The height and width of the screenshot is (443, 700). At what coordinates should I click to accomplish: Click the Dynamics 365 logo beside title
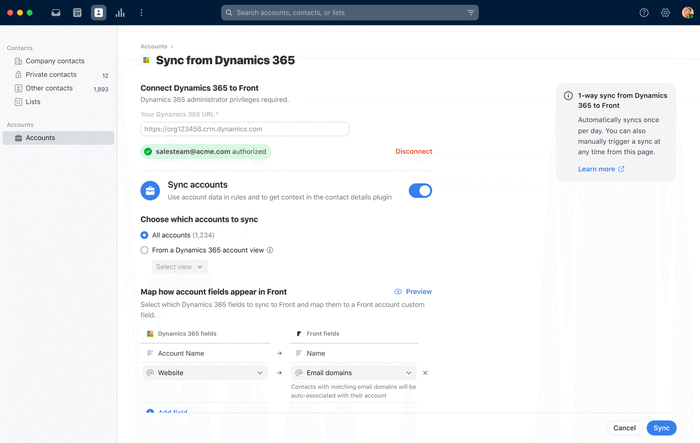(146, 60)
